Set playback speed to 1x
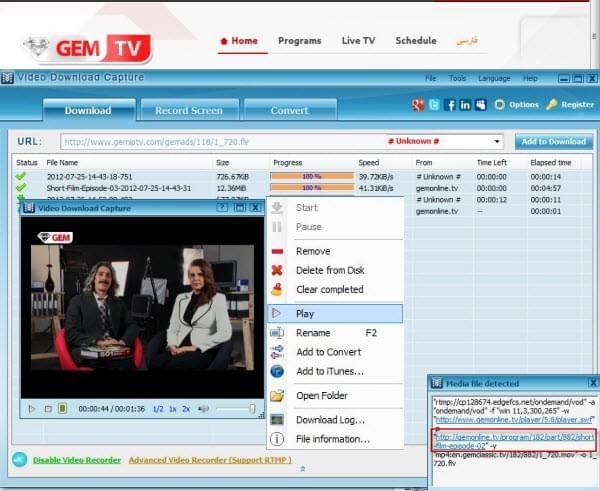The image size is (600, 491). (x=173, y=409)
